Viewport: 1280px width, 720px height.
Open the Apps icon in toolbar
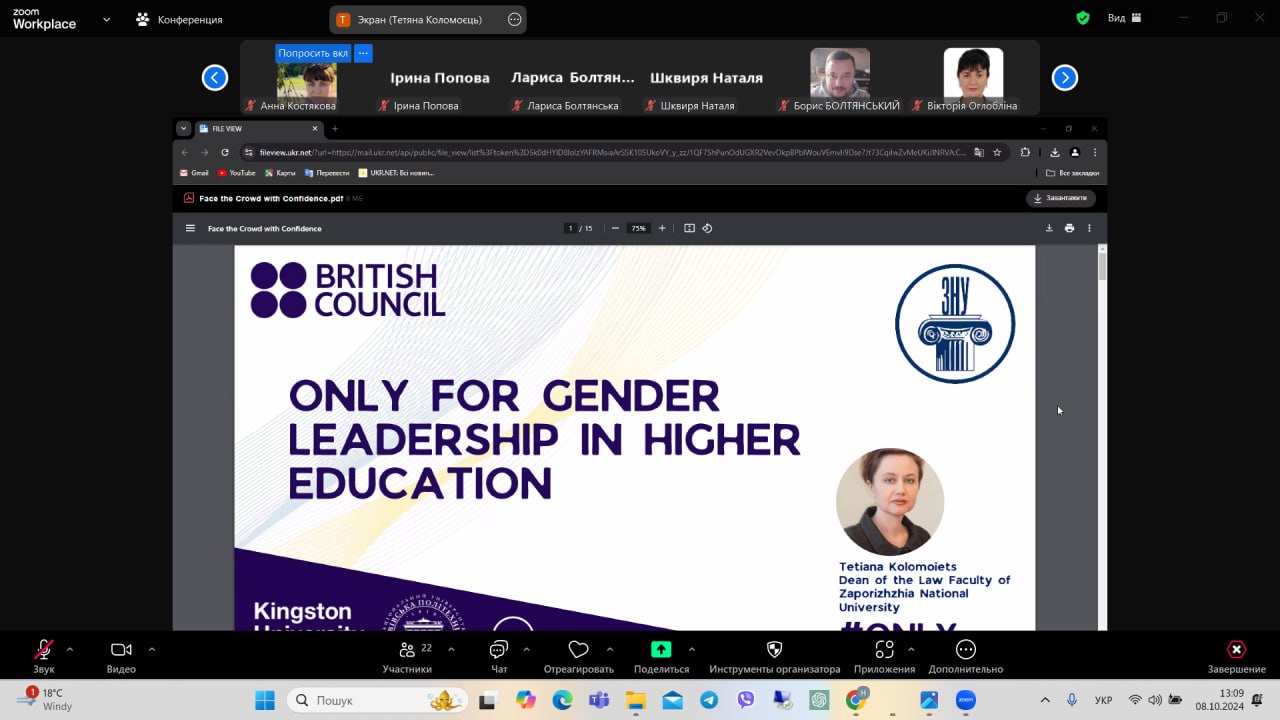(x=884, y=656)
